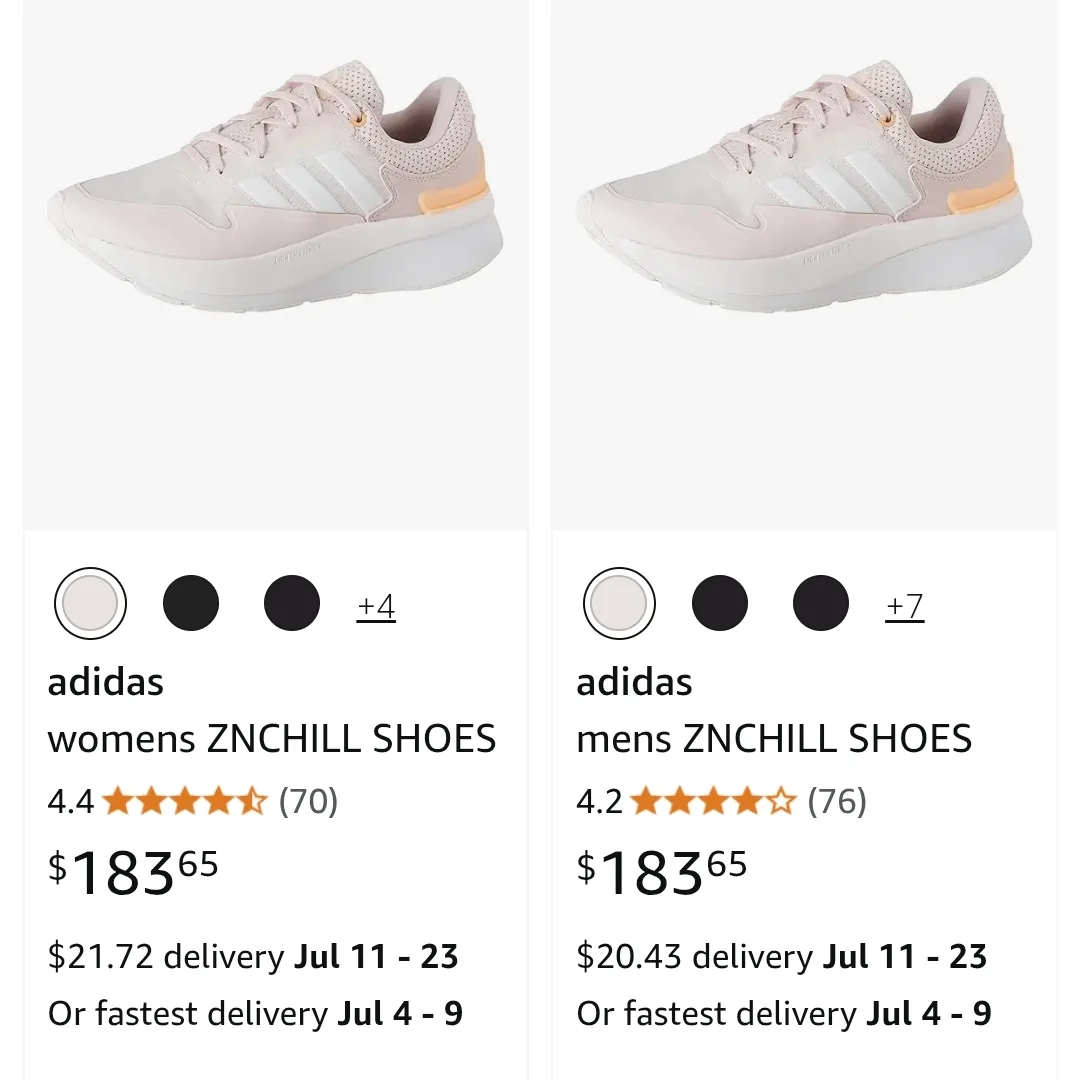The width and height of the screenshot is (1080, 1080).
Task: Open the adidas brand link on womens listing
Action: pyautogui.click(x=106, y=681)
